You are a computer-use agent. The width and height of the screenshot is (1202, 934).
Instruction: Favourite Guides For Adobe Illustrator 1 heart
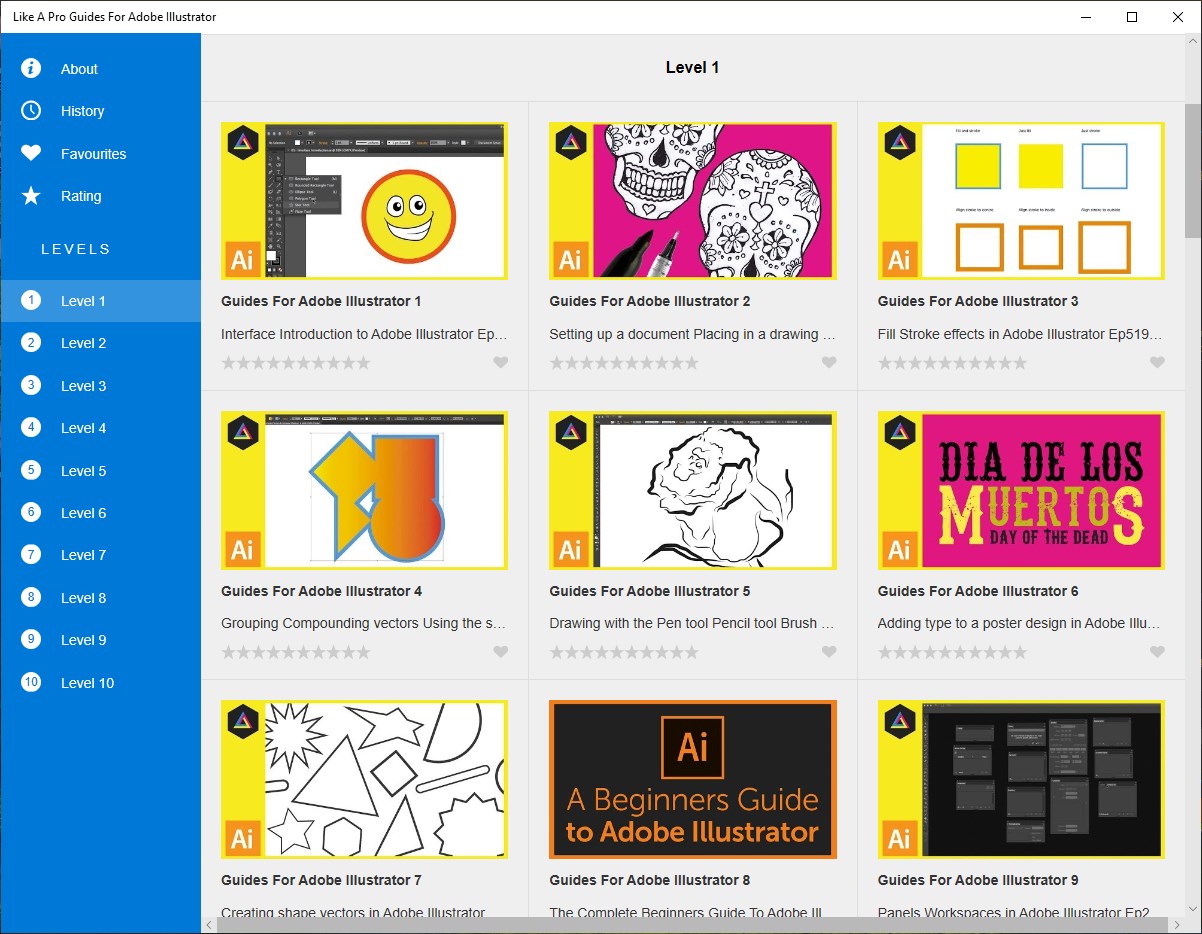coord(501,363)
